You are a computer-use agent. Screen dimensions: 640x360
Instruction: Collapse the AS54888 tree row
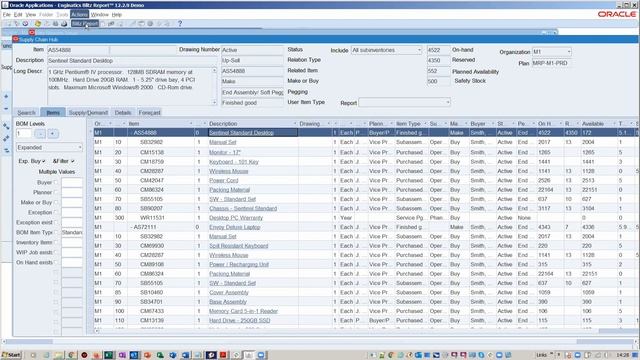[x=131, y=133]
